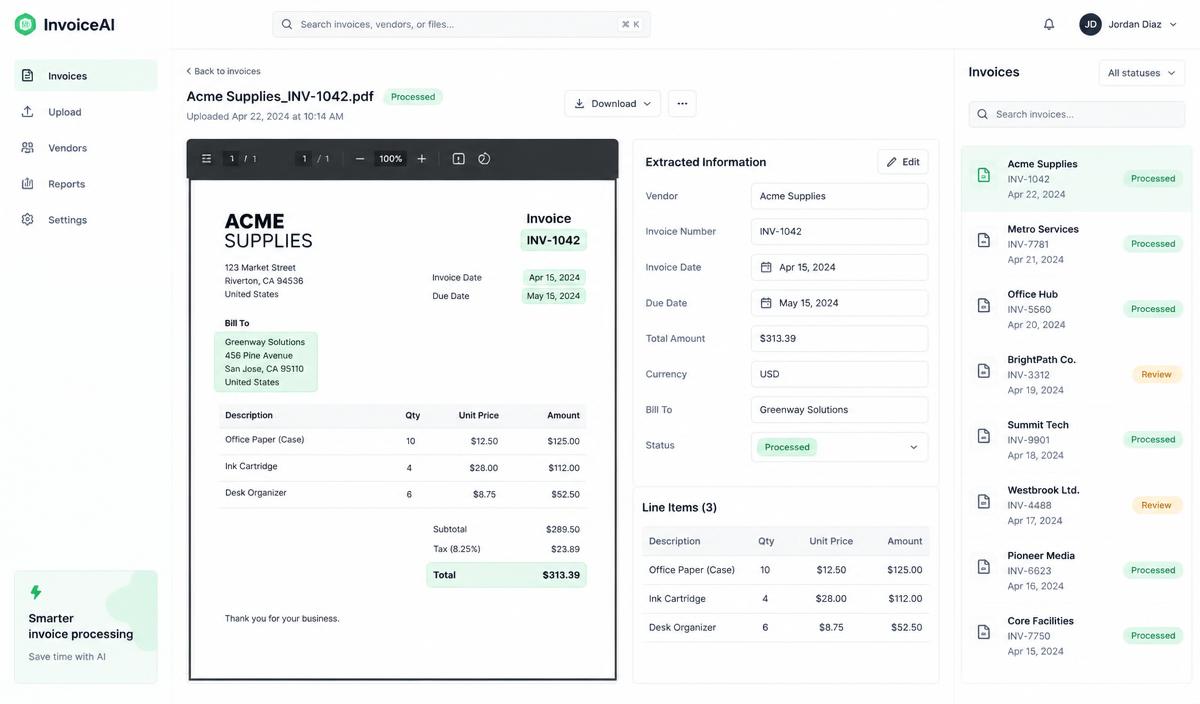Click the Edit button in Extracted Information
The width and height of the screenshot is (1200, 704).
(x=903, y=162)
